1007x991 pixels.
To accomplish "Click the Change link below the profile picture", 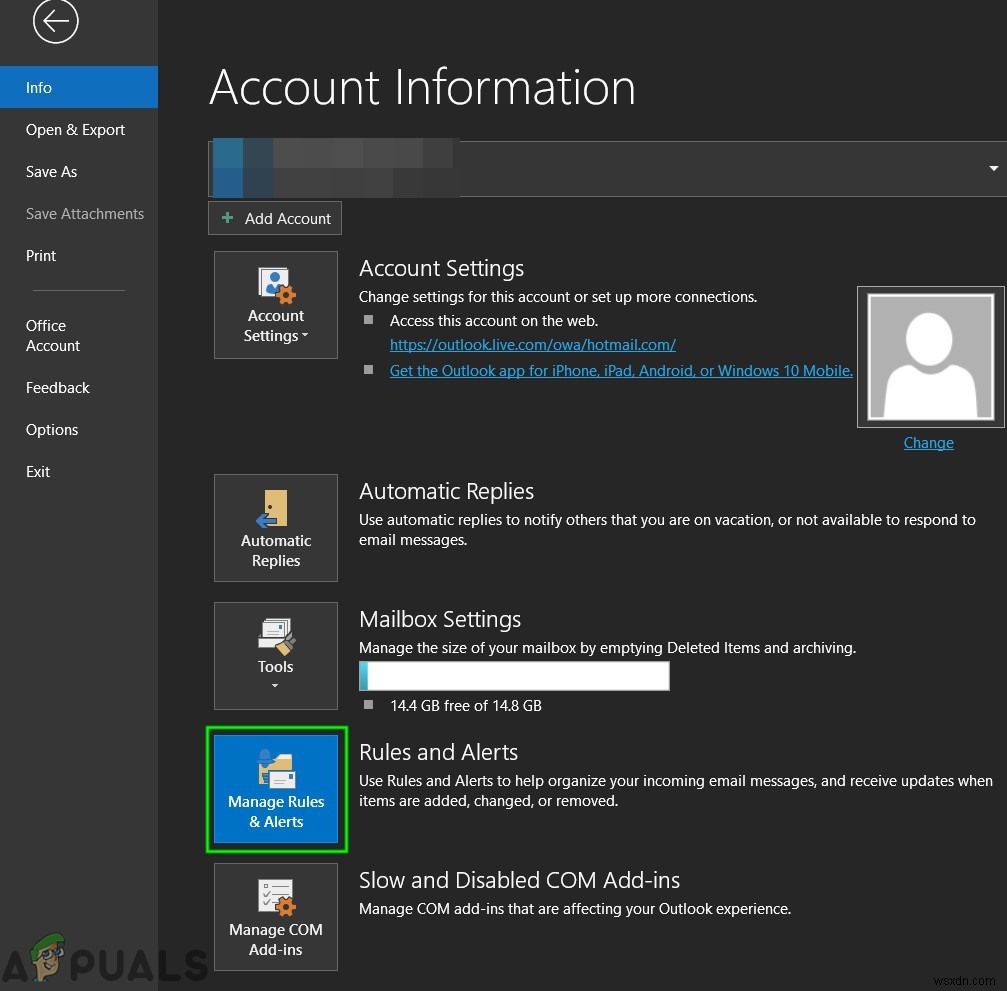I will [x=928, y=442].
